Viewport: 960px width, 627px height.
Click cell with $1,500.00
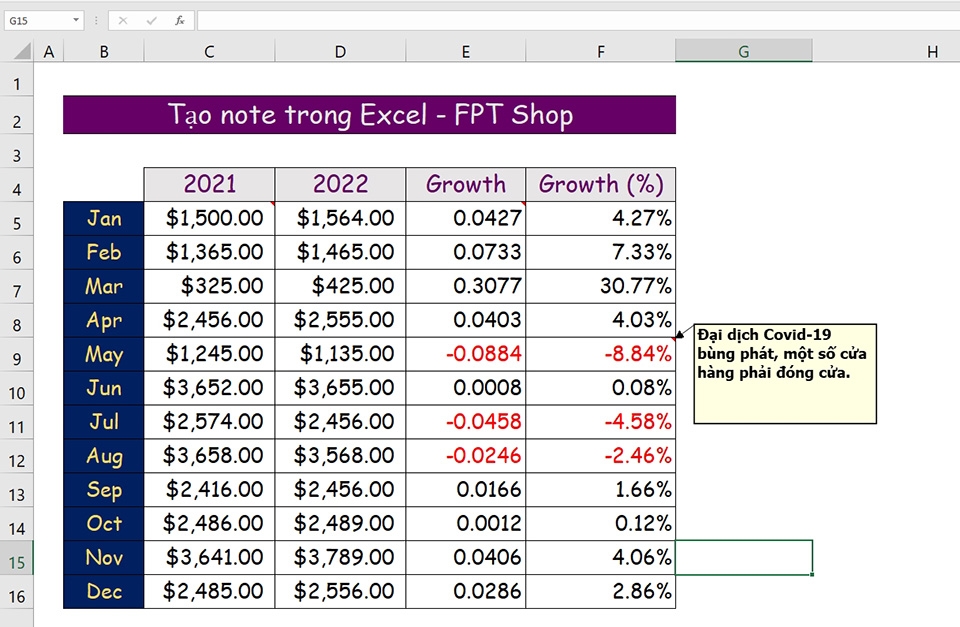coord(209,219)
